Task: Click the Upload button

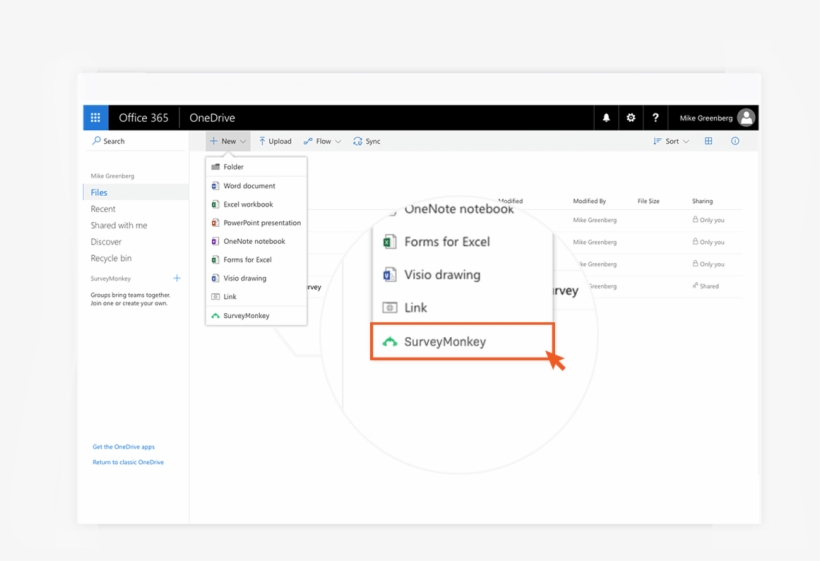Action: point(275,141)
